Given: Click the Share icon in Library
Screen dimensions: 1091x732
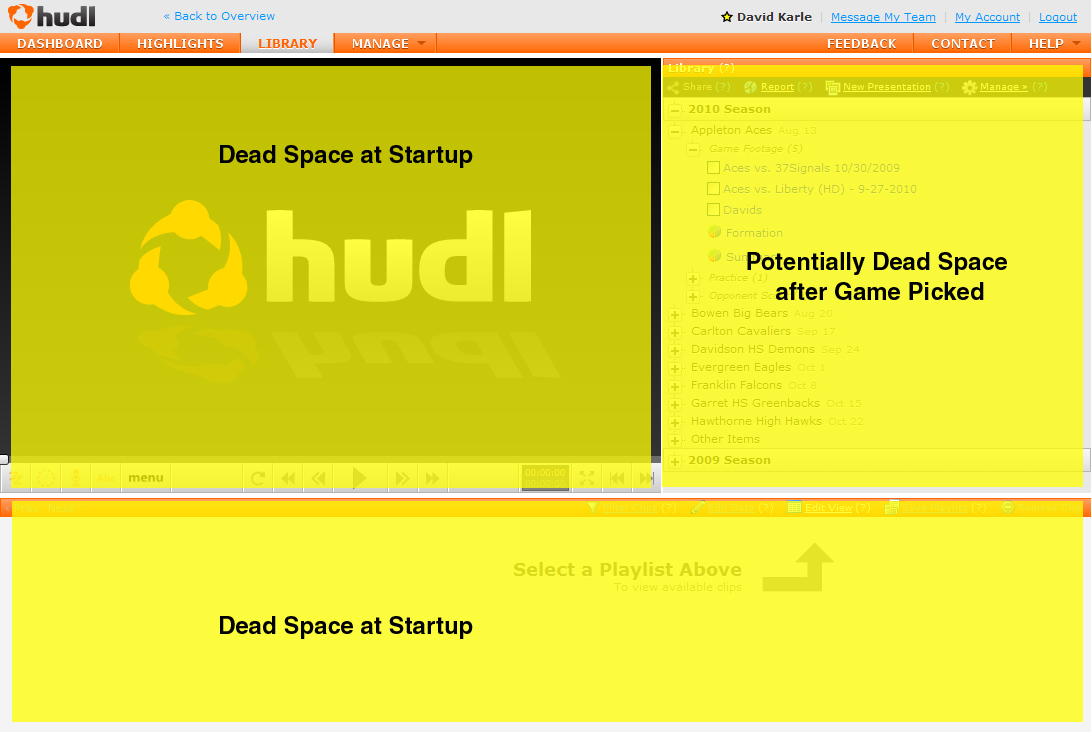Looking at the screenshot, I should pyautogui.click(x=673, y=88).
